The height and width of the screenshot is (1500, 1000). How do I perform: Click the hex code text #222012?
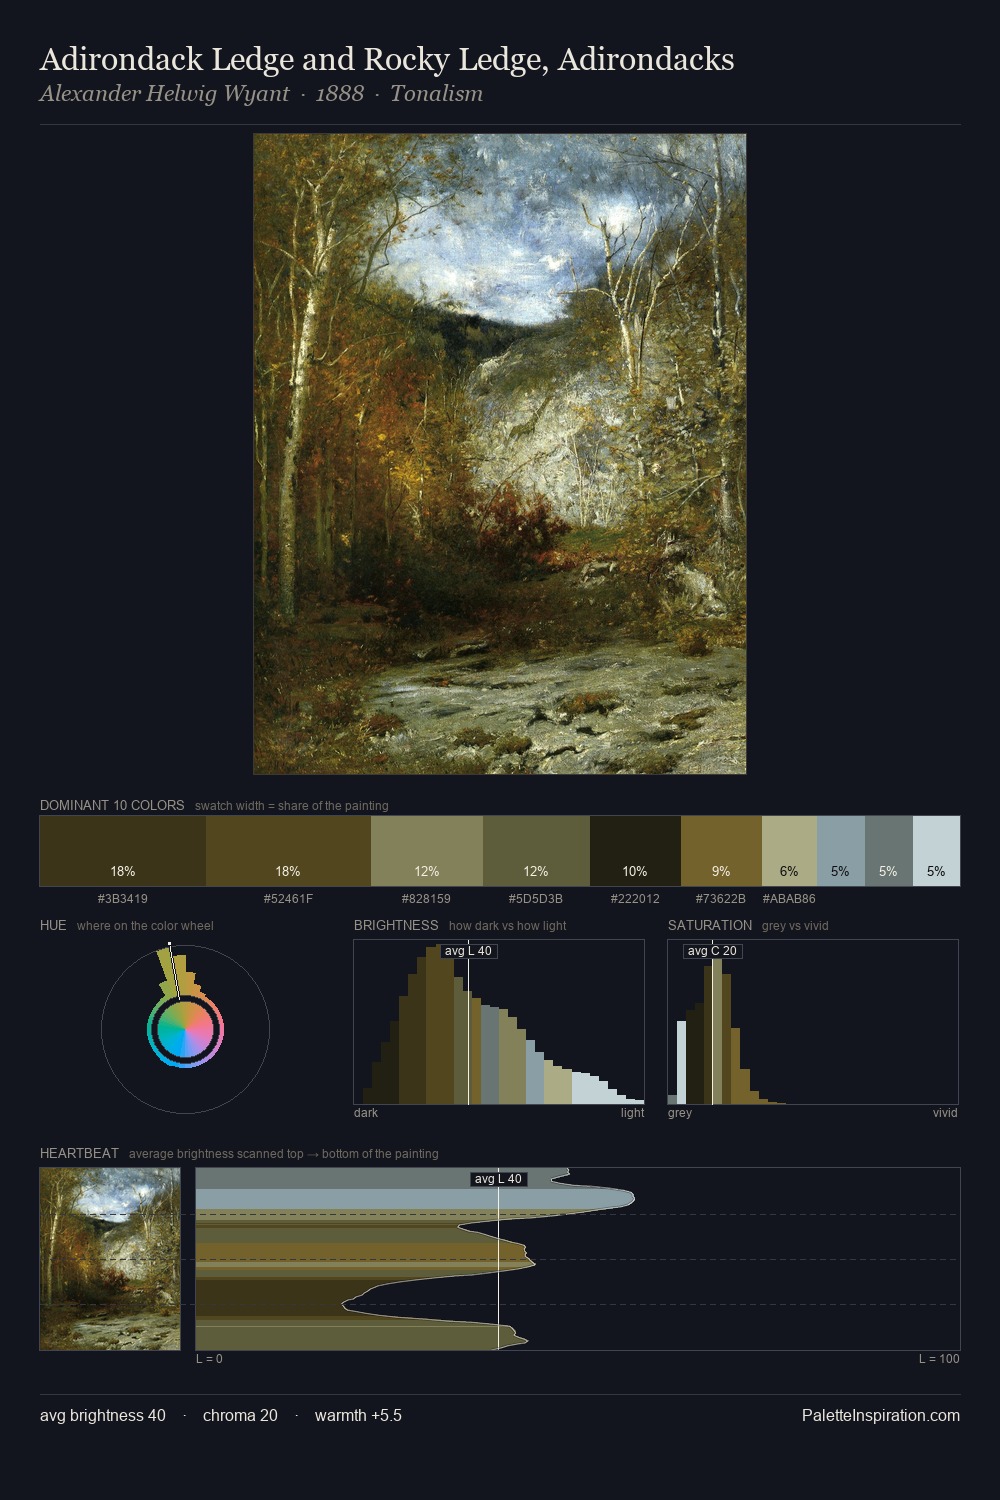635,899
